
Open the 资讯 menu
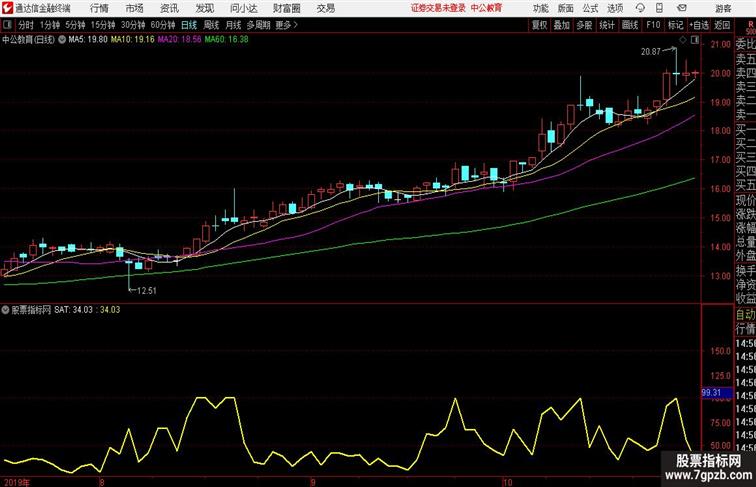[x=169, y=8]
